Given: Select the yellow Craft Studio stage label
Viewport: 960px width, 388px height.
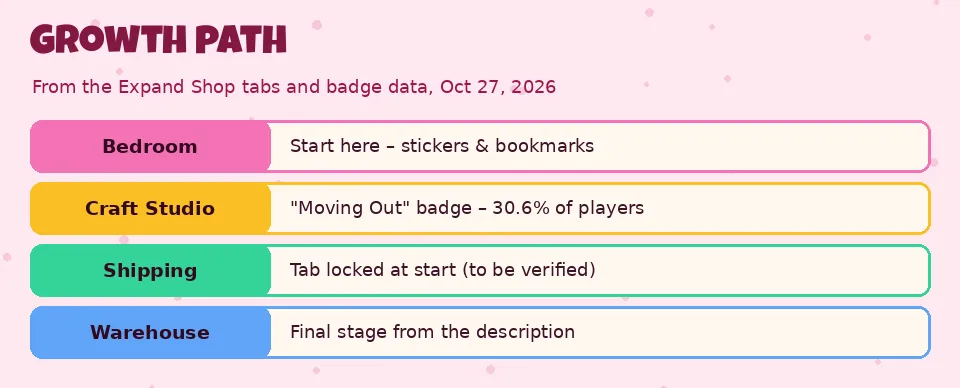Looking at the screenshot, I should pyautogui.click(x=150, y=209).
